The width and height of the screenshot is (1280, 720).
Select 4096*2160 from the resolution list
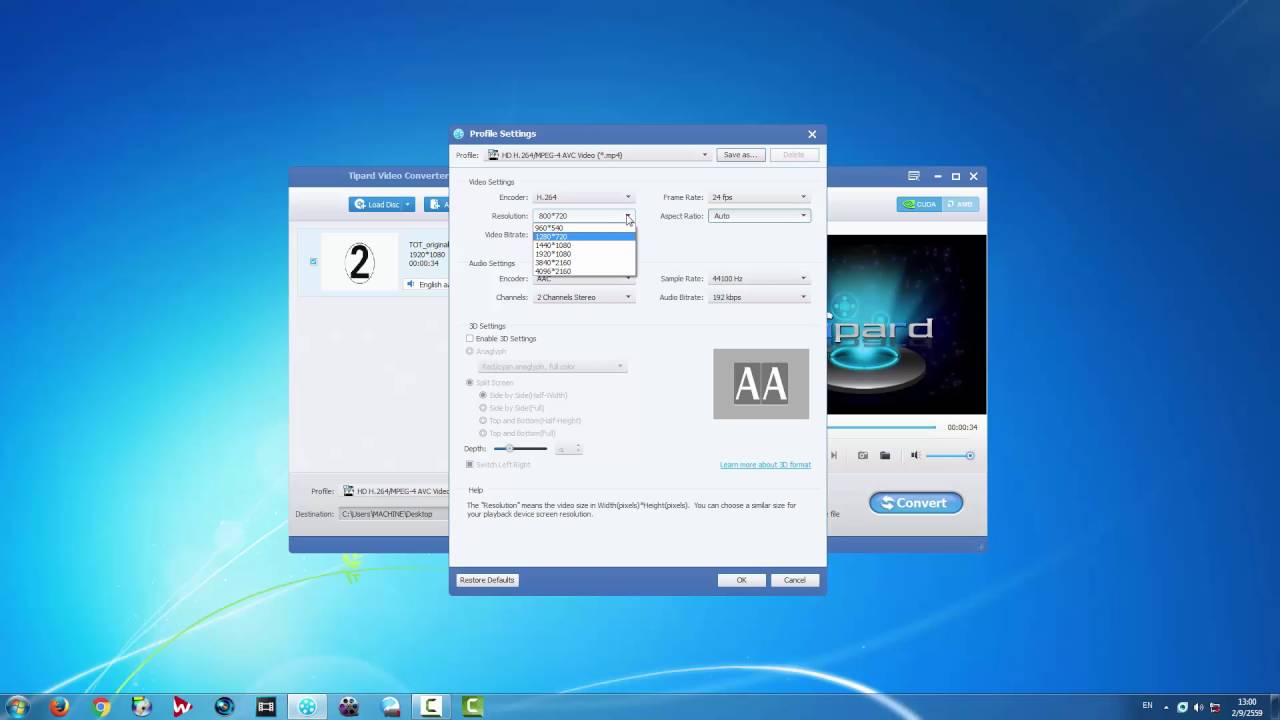click(x=583, y=271)
